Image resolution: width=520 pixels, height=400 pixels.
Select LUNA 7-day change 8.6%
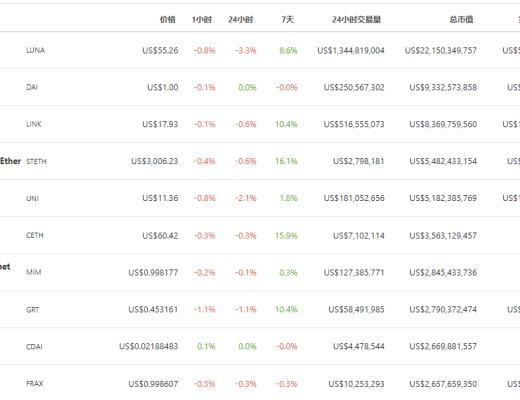click(x=288, y=50)
